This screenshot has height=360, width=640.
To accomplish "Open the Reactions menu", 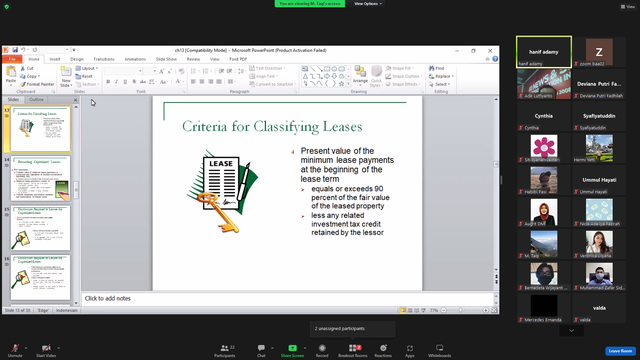I will (x=383, y=350).
